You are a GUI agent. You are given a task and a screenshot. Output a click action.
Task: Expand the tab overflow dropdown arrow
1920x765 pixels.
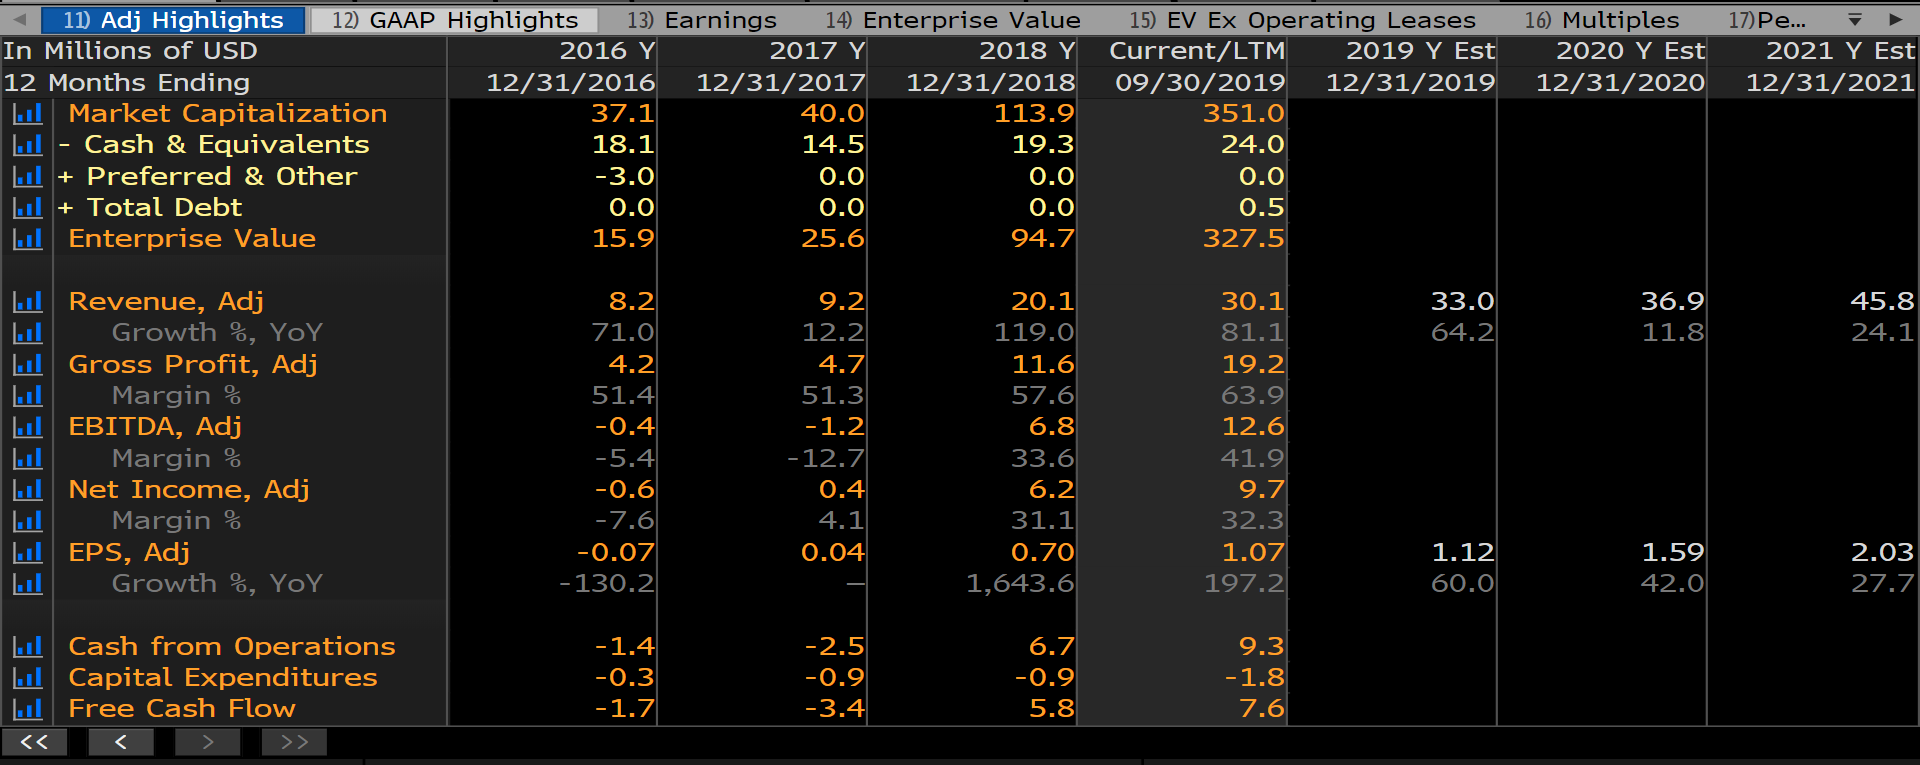coord(1855,20)
